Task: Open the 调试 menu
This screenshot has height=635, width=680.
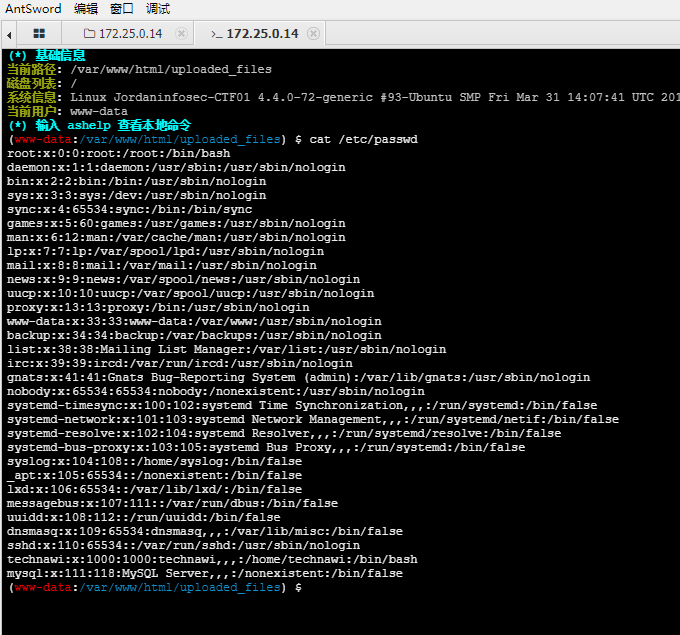Action: 158,9
